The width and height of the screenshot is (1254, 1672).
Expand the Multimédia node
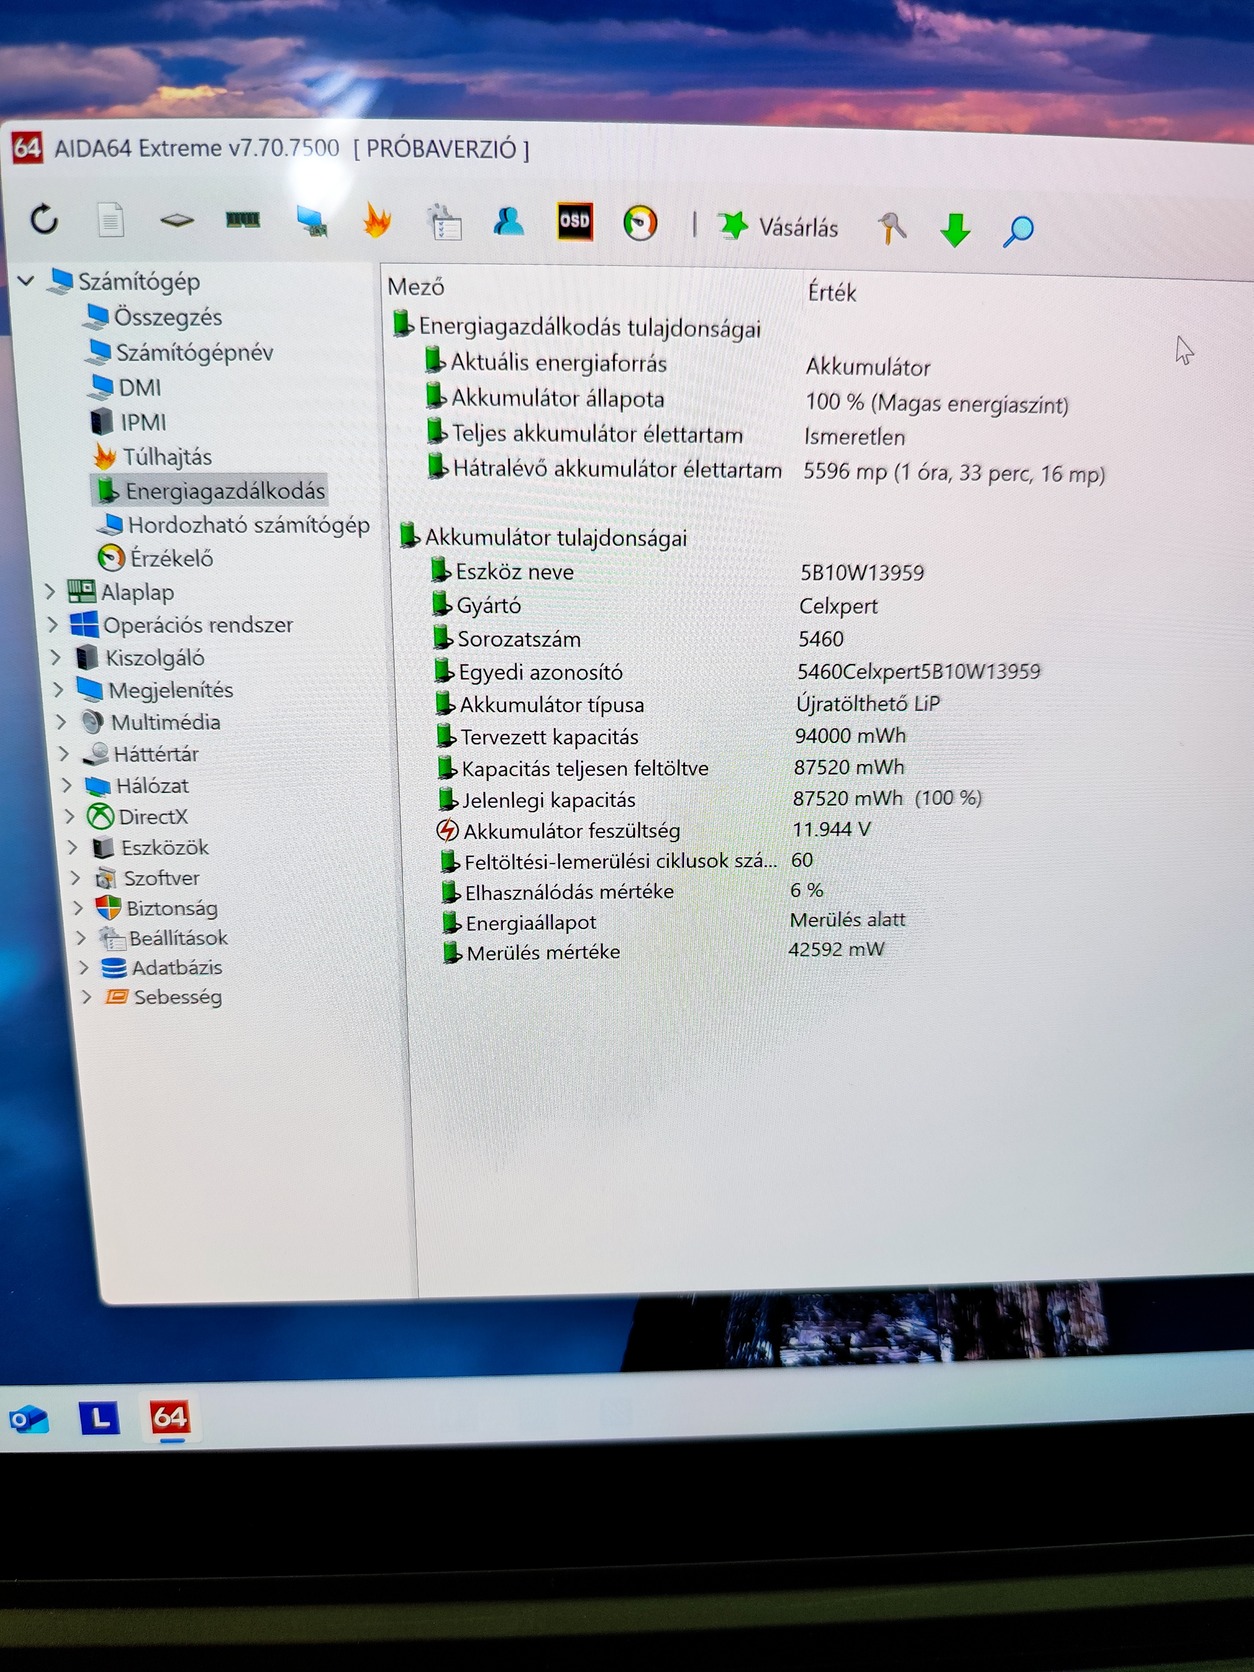coord(61,722)
